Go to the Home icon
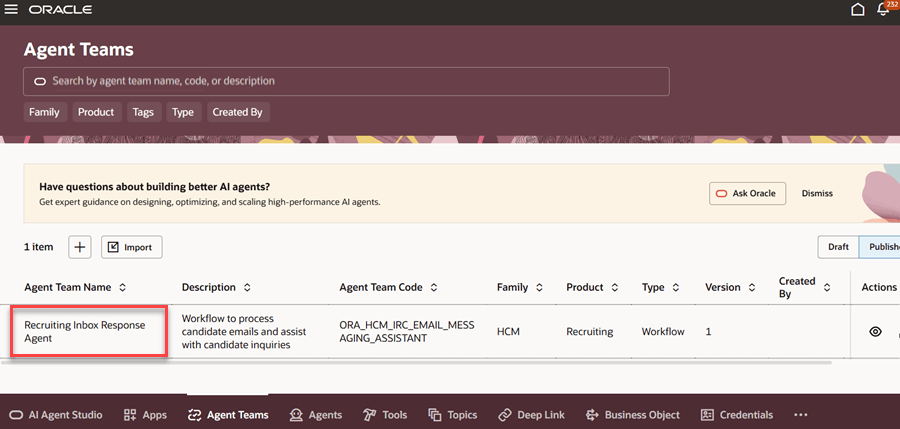This screenshot has height=429, width=900. (858, 9)
